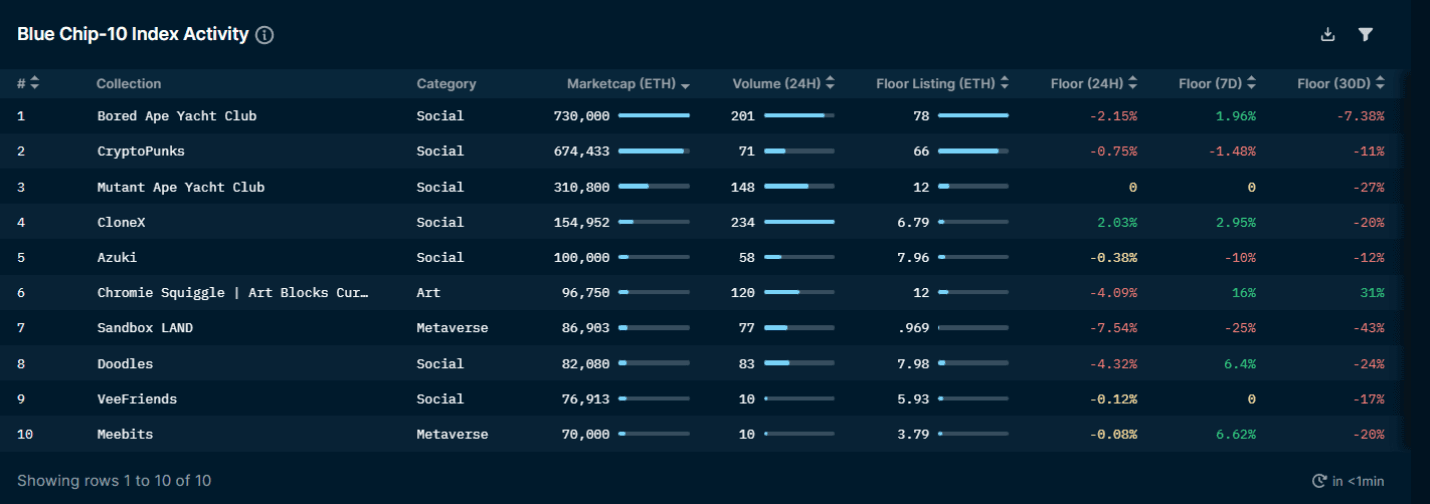Click the 6.62% floor 7D value
Screen dimensions: 1430x504
1236,434
